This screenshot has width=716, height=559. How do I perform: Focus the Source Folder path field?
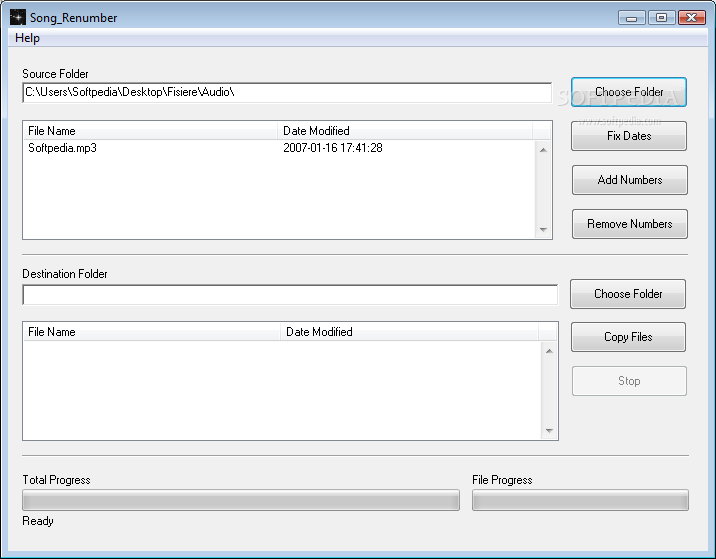(287, 93)
